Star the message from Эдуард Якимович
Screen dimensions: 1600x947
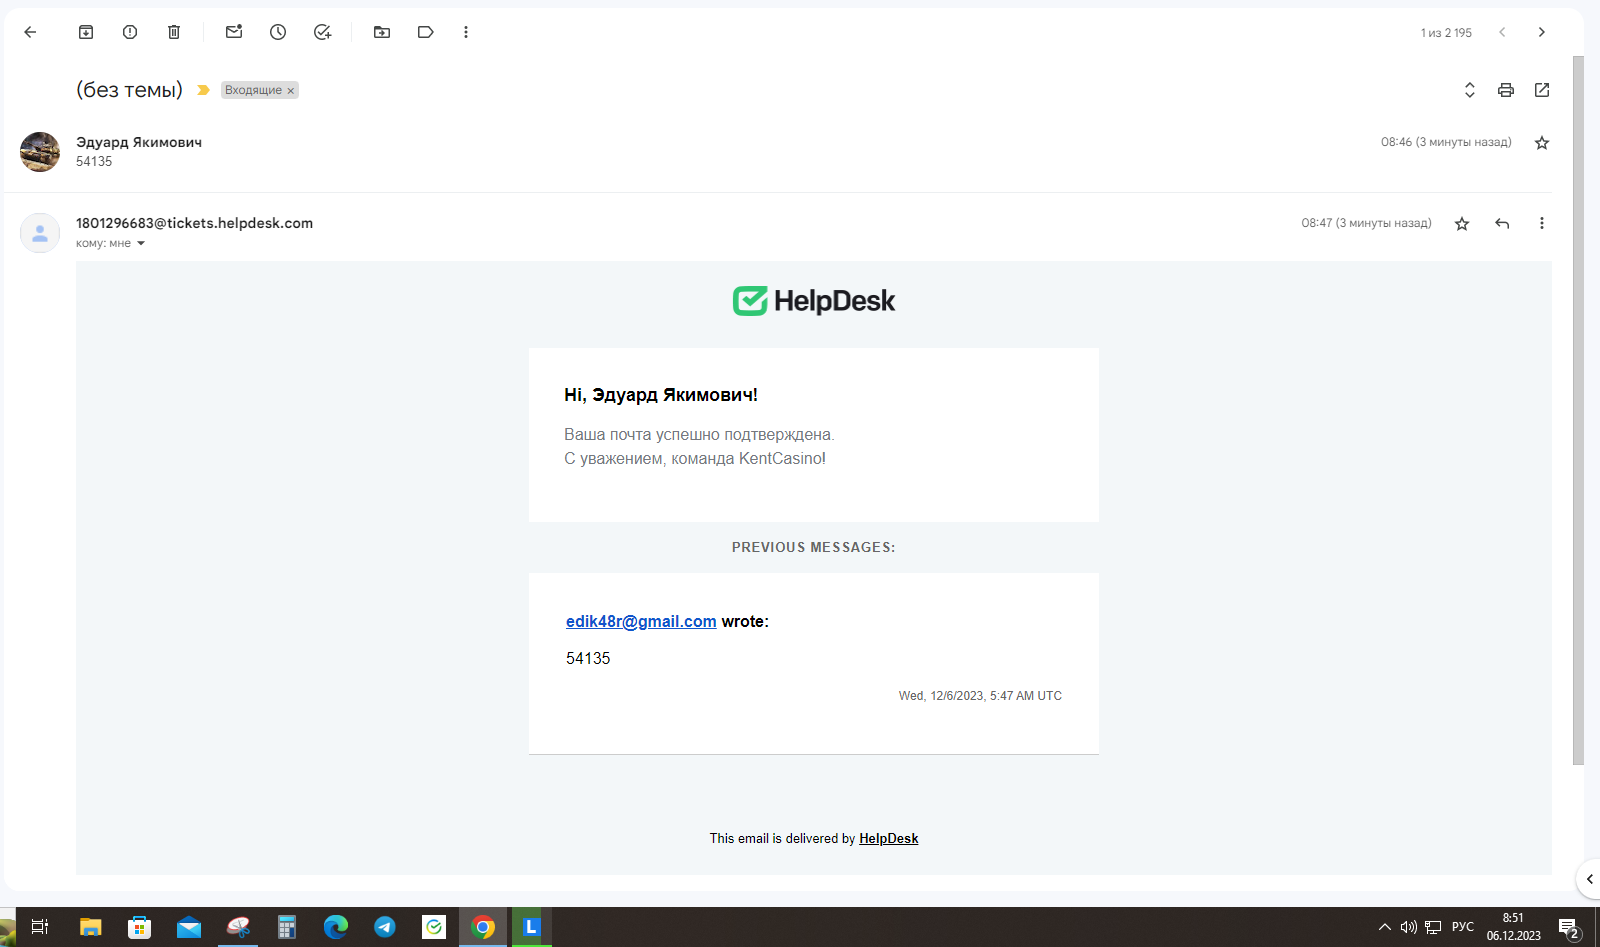1542,143
